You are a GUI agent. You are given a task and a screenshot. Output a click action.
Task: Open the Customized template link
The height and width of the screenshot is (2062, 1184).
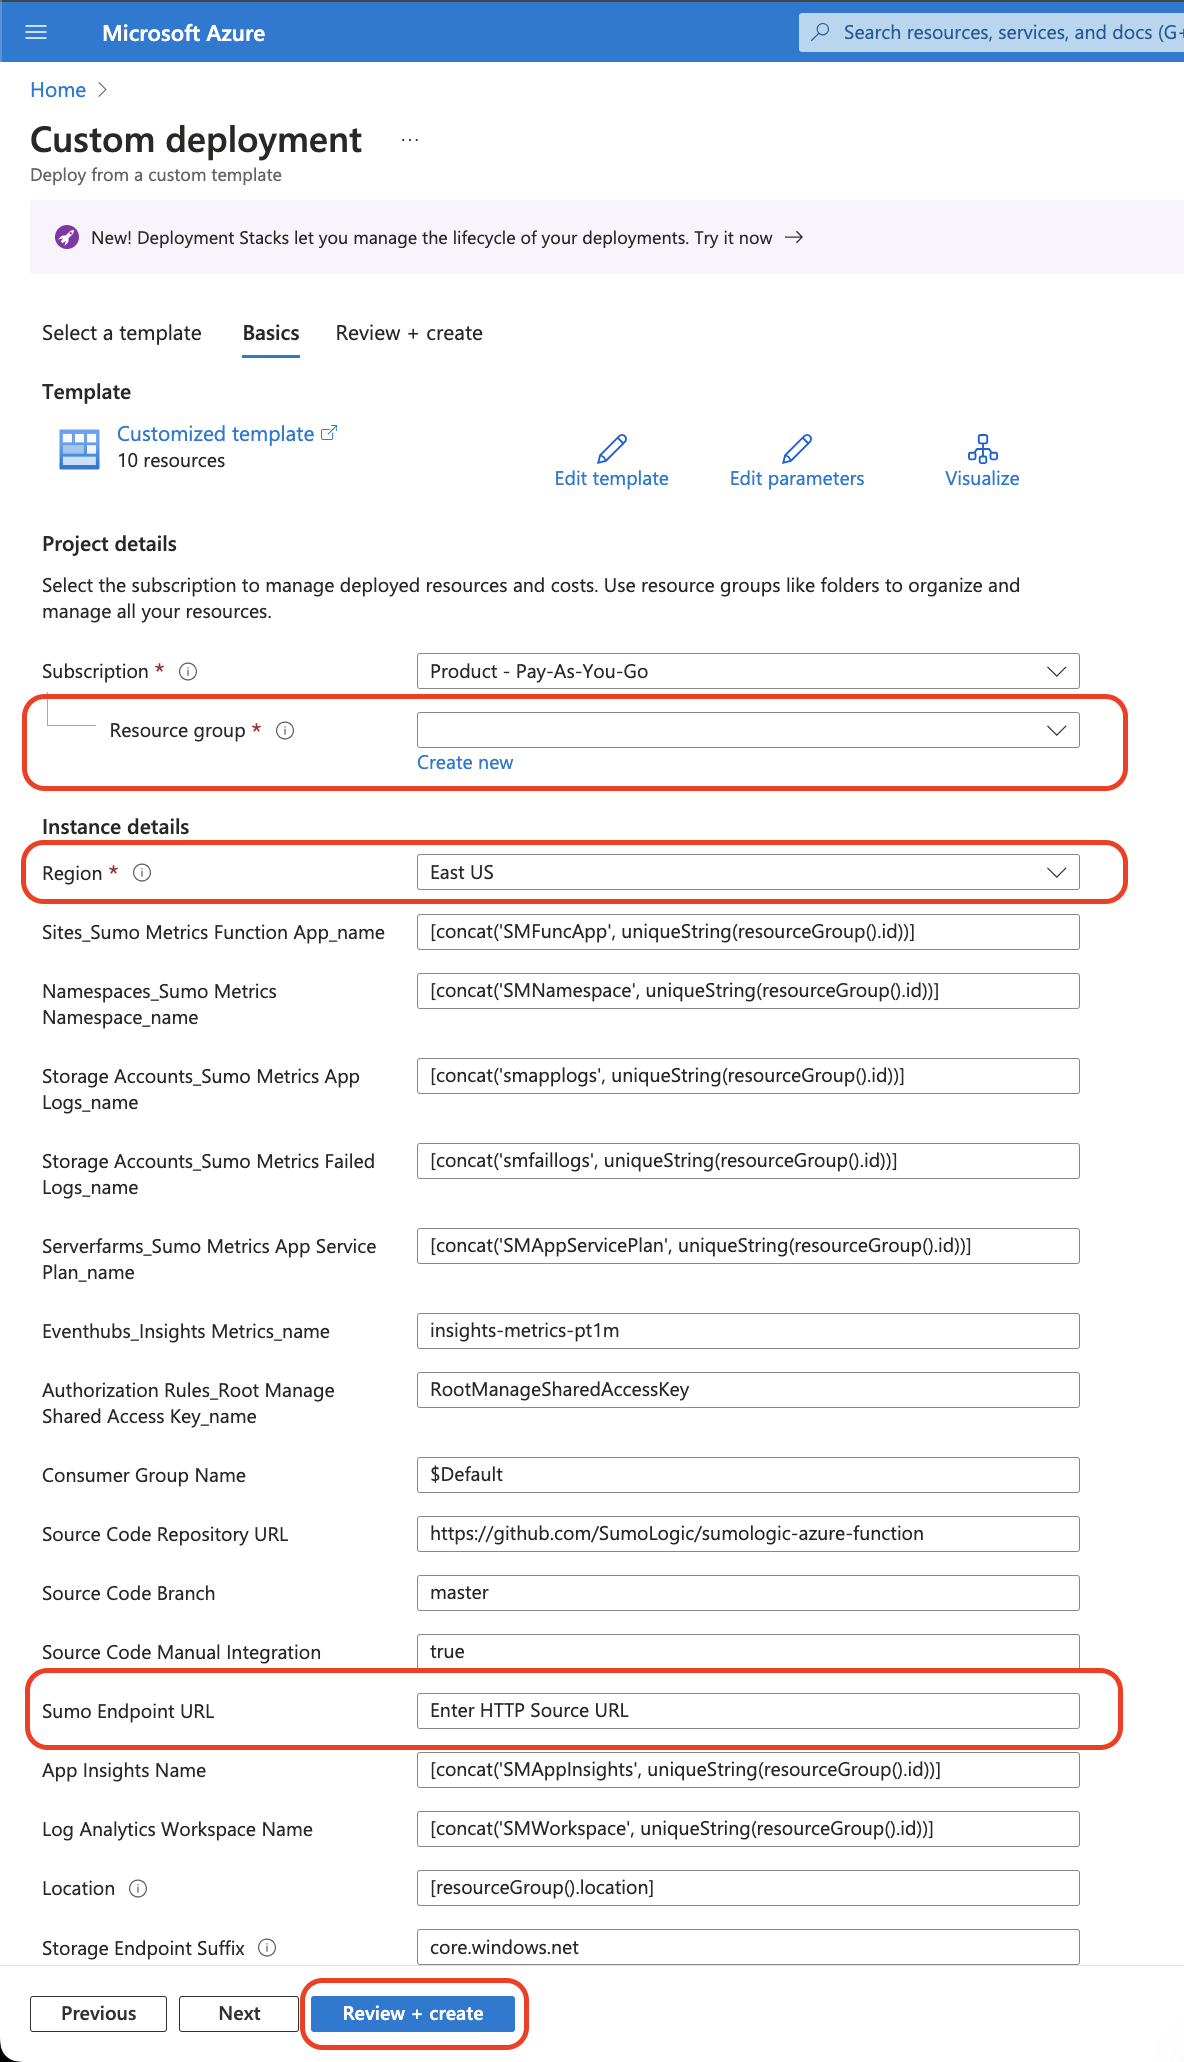(216, 434)
